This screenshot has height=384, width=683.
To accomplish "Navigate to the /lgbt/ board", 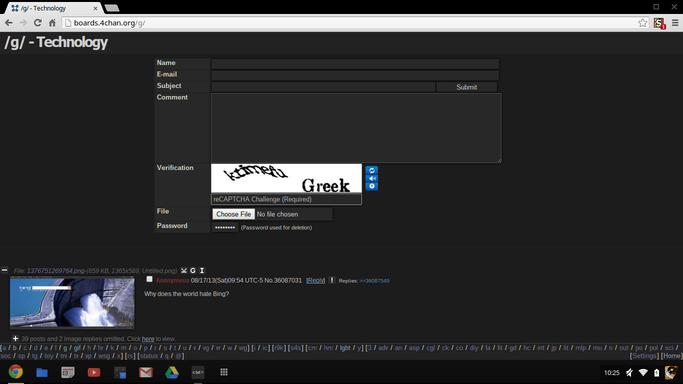I will [x=345, y=347].
